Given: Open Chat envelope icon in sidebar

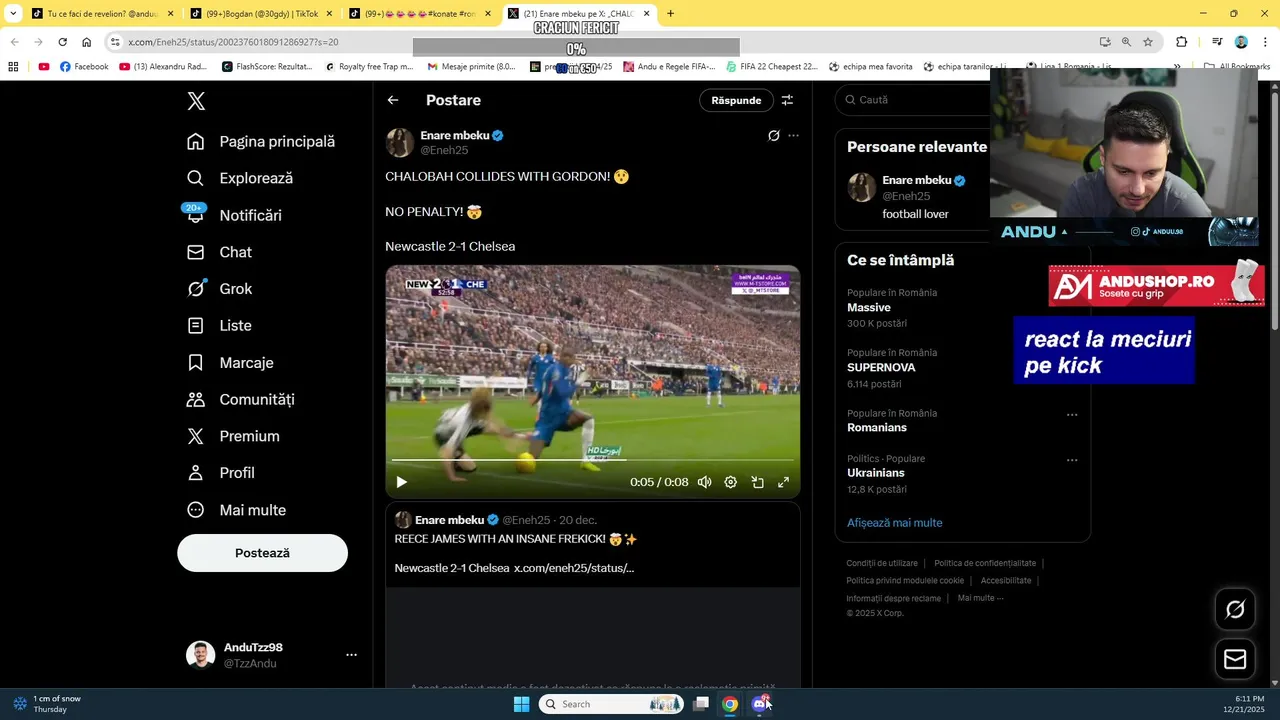Looking at the screenshot, I should pyautogui.click(x=196, y=252).
